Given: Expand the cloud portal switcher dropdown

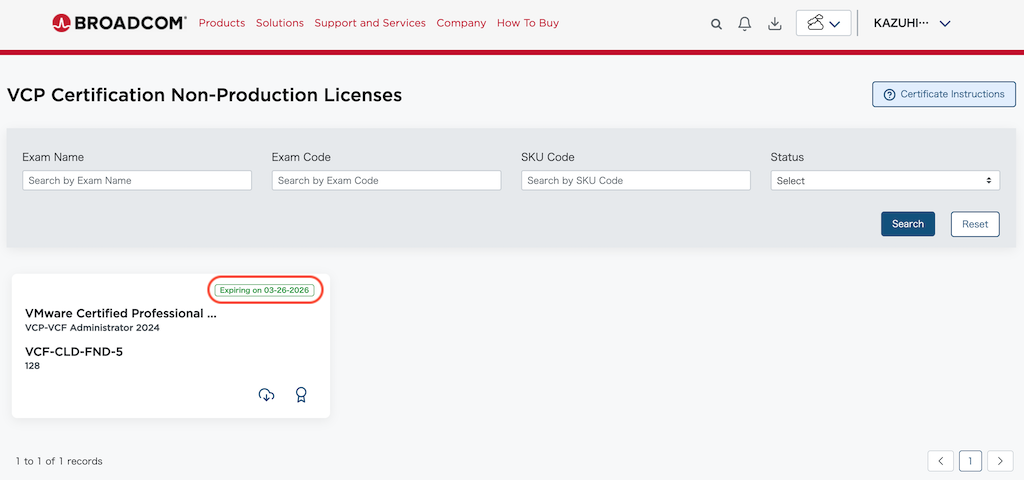Looking at the screenshot, I should tap(824, 24).
